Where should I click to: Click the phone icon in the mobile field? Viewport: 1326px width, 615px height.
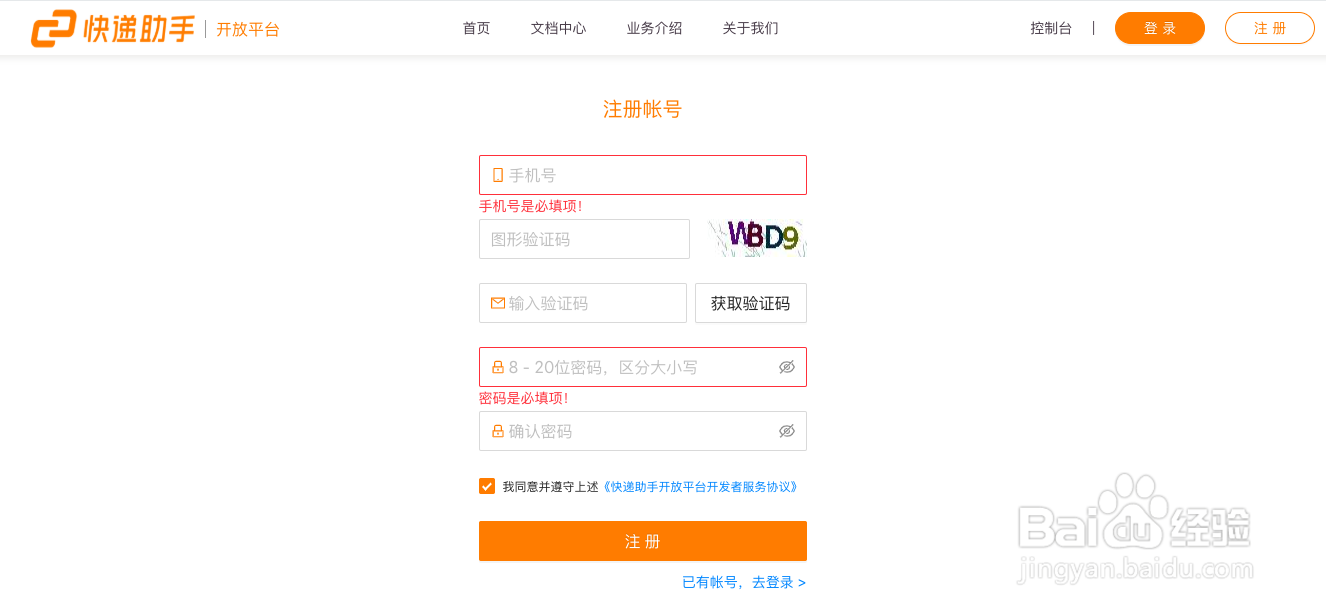[497, 174]
